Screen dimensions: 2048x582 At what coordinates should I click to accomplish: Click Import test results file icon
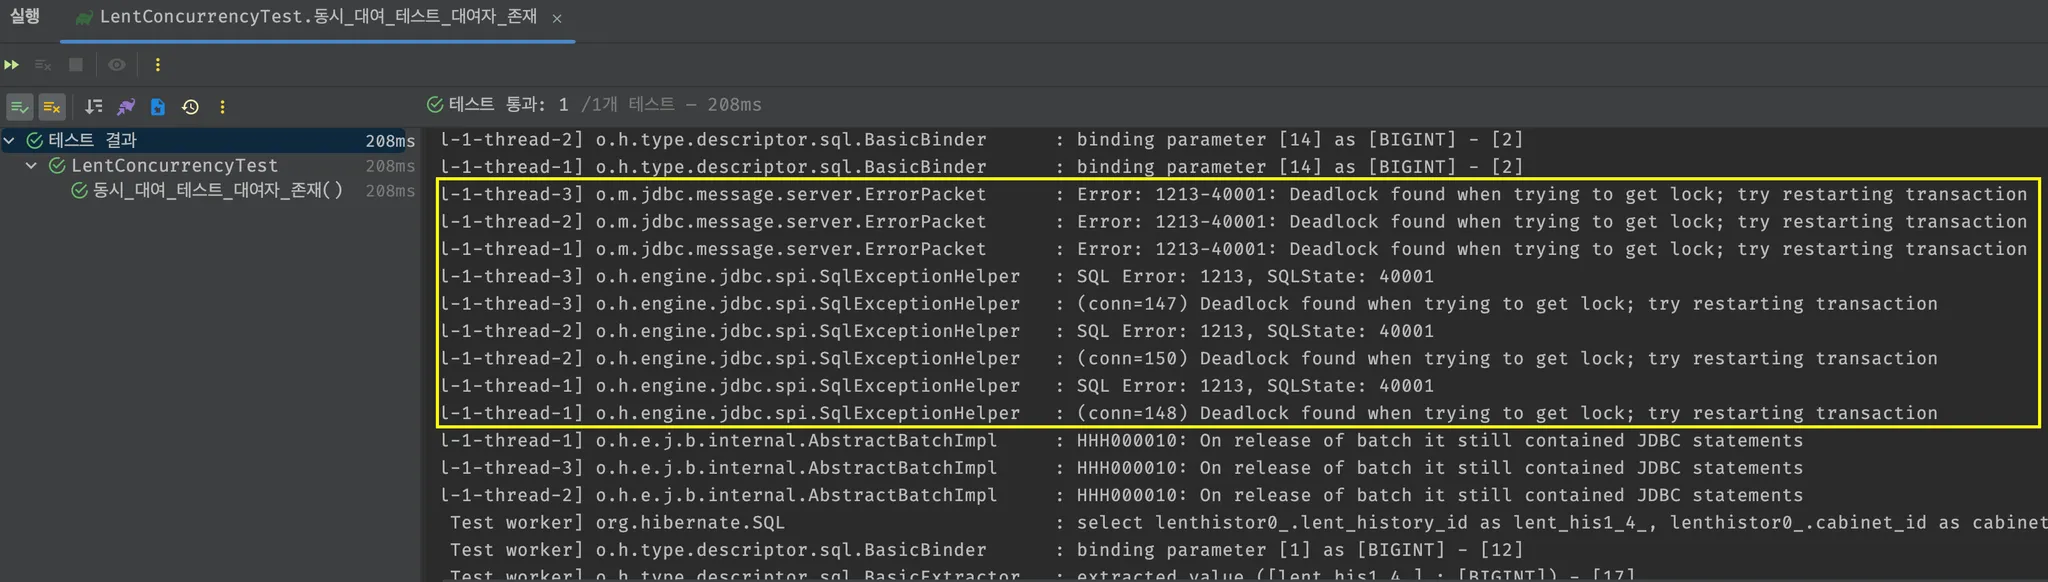[x=158, y=106]
